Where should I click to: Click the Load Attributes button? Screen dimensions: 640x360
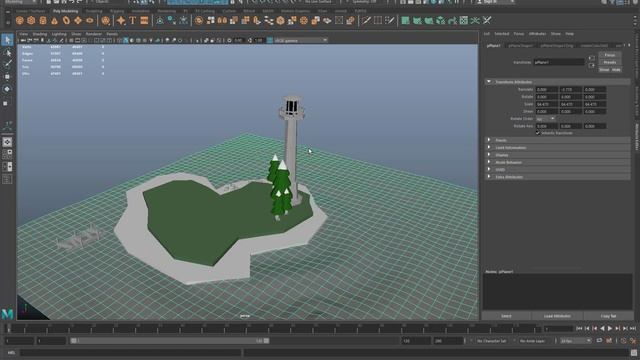557,316
